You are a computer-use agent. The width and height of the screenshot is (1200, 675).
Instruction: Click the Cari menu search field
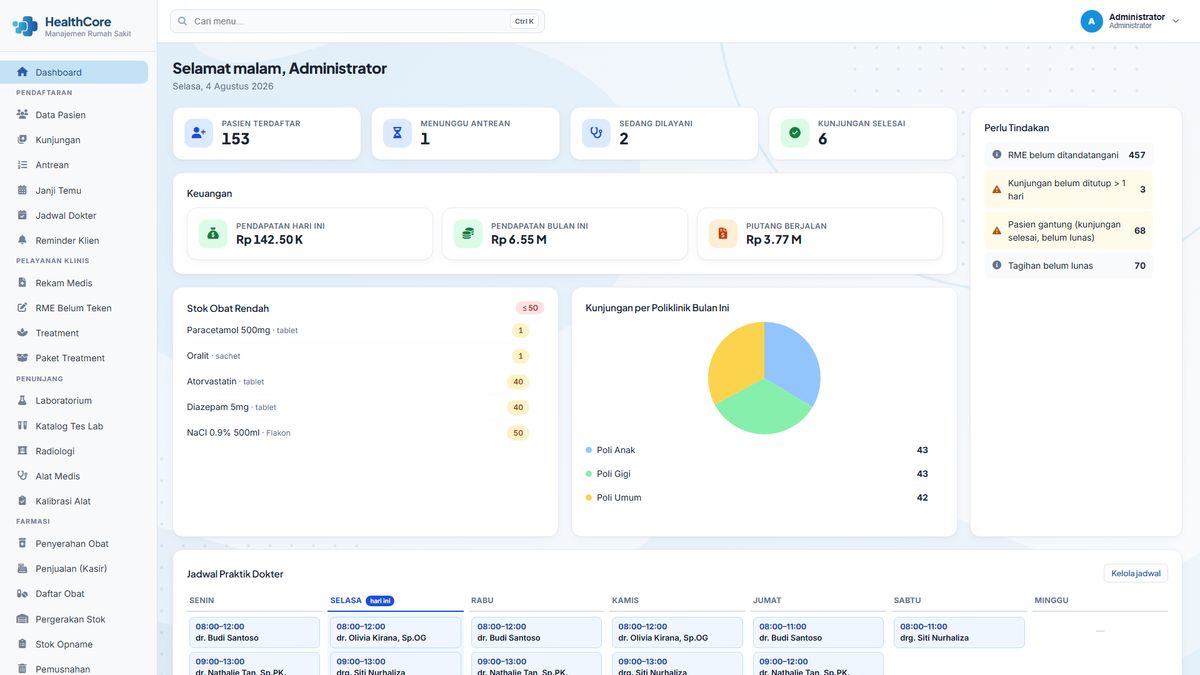click(357, 21)
